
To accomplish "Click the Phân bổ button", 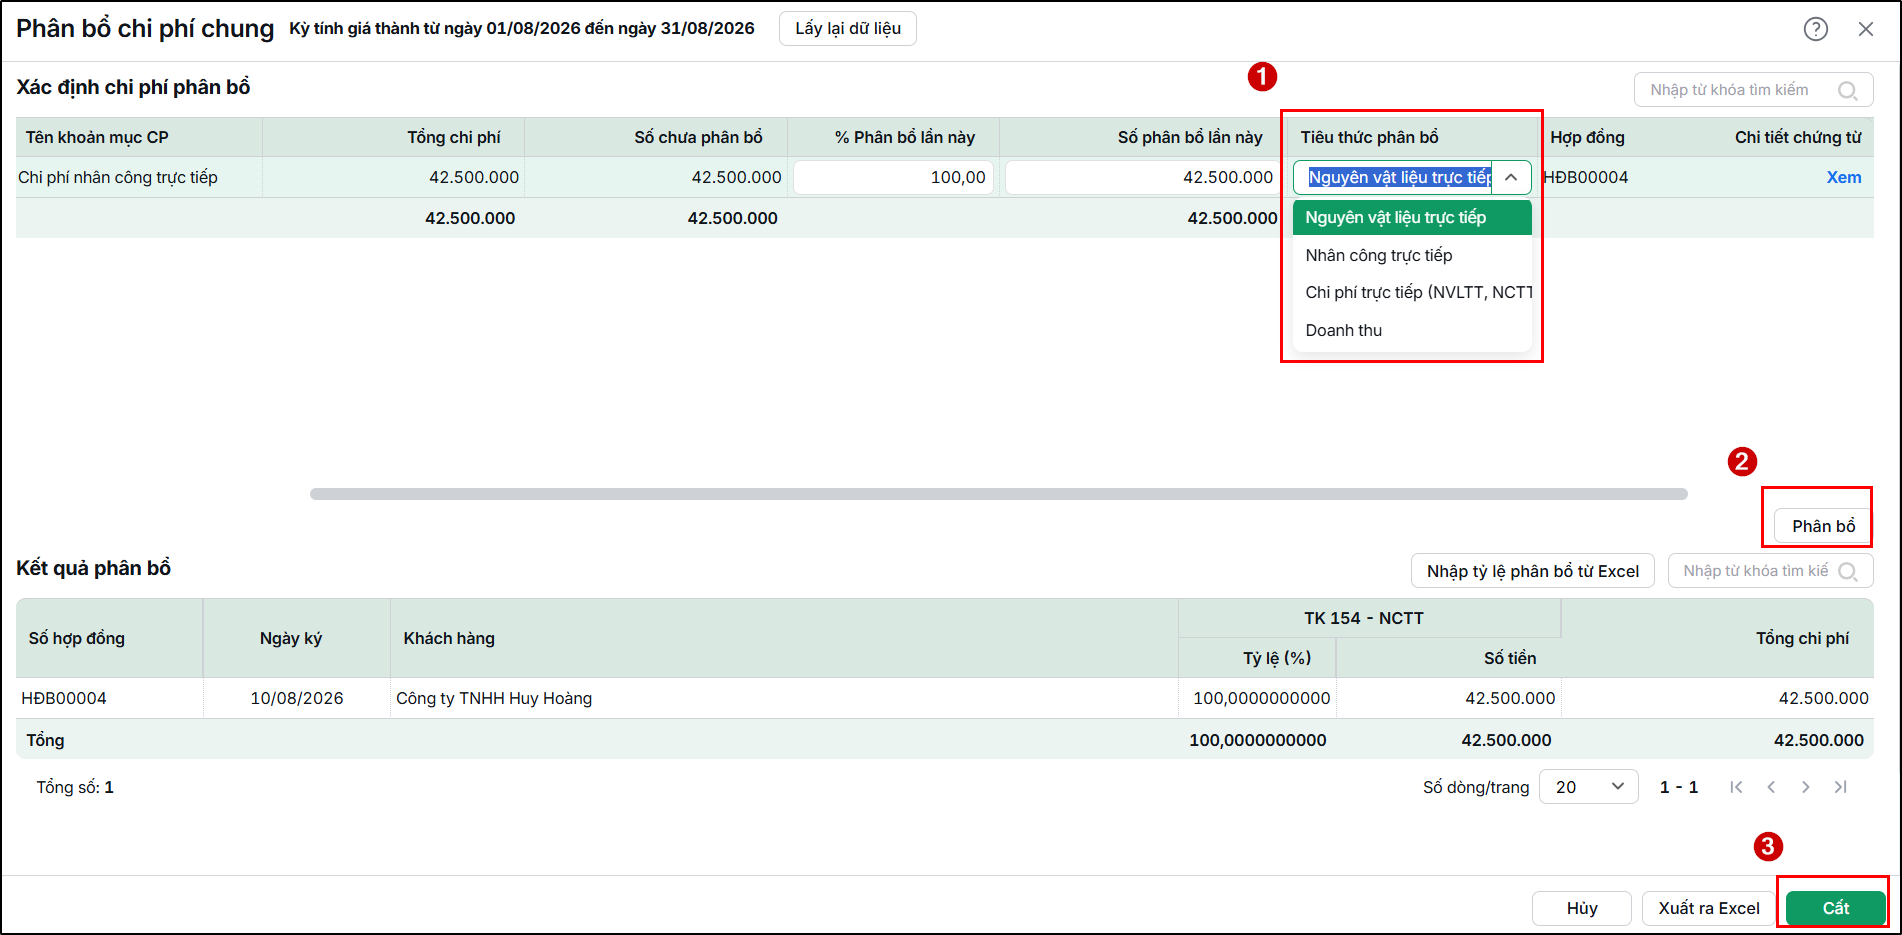I will pos(1823,526).
